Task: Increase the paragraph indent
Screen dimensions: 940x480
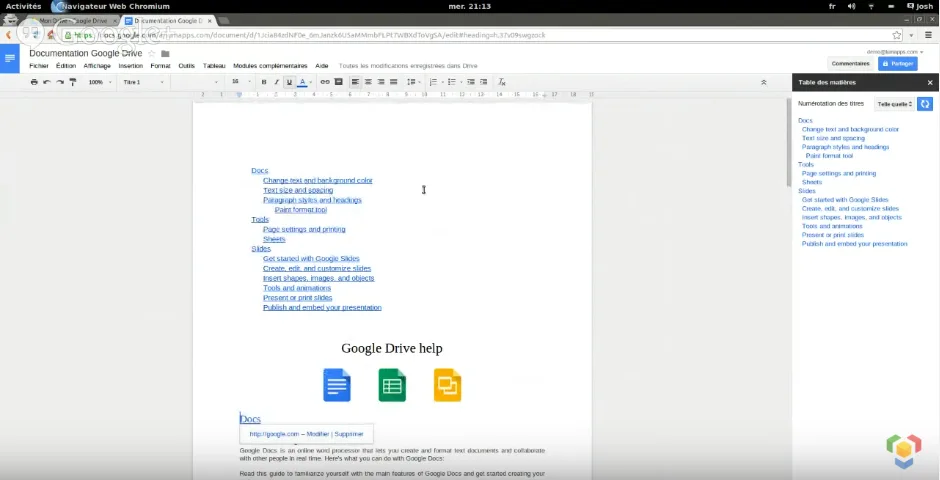Action: coord(483,82)
